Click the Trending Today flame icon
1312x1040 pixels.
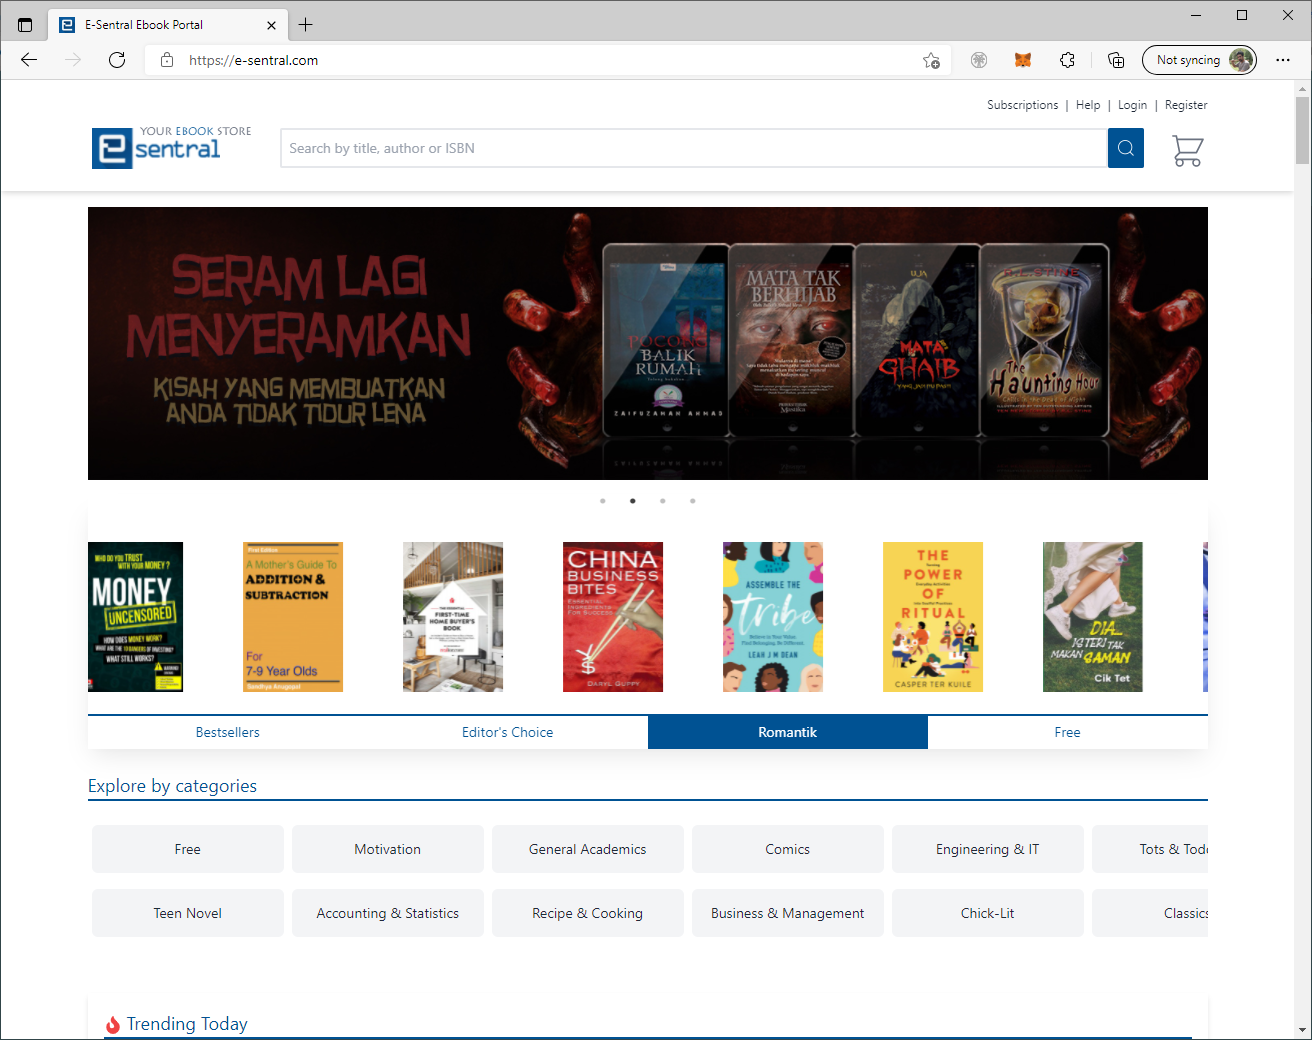(113, 1024)
